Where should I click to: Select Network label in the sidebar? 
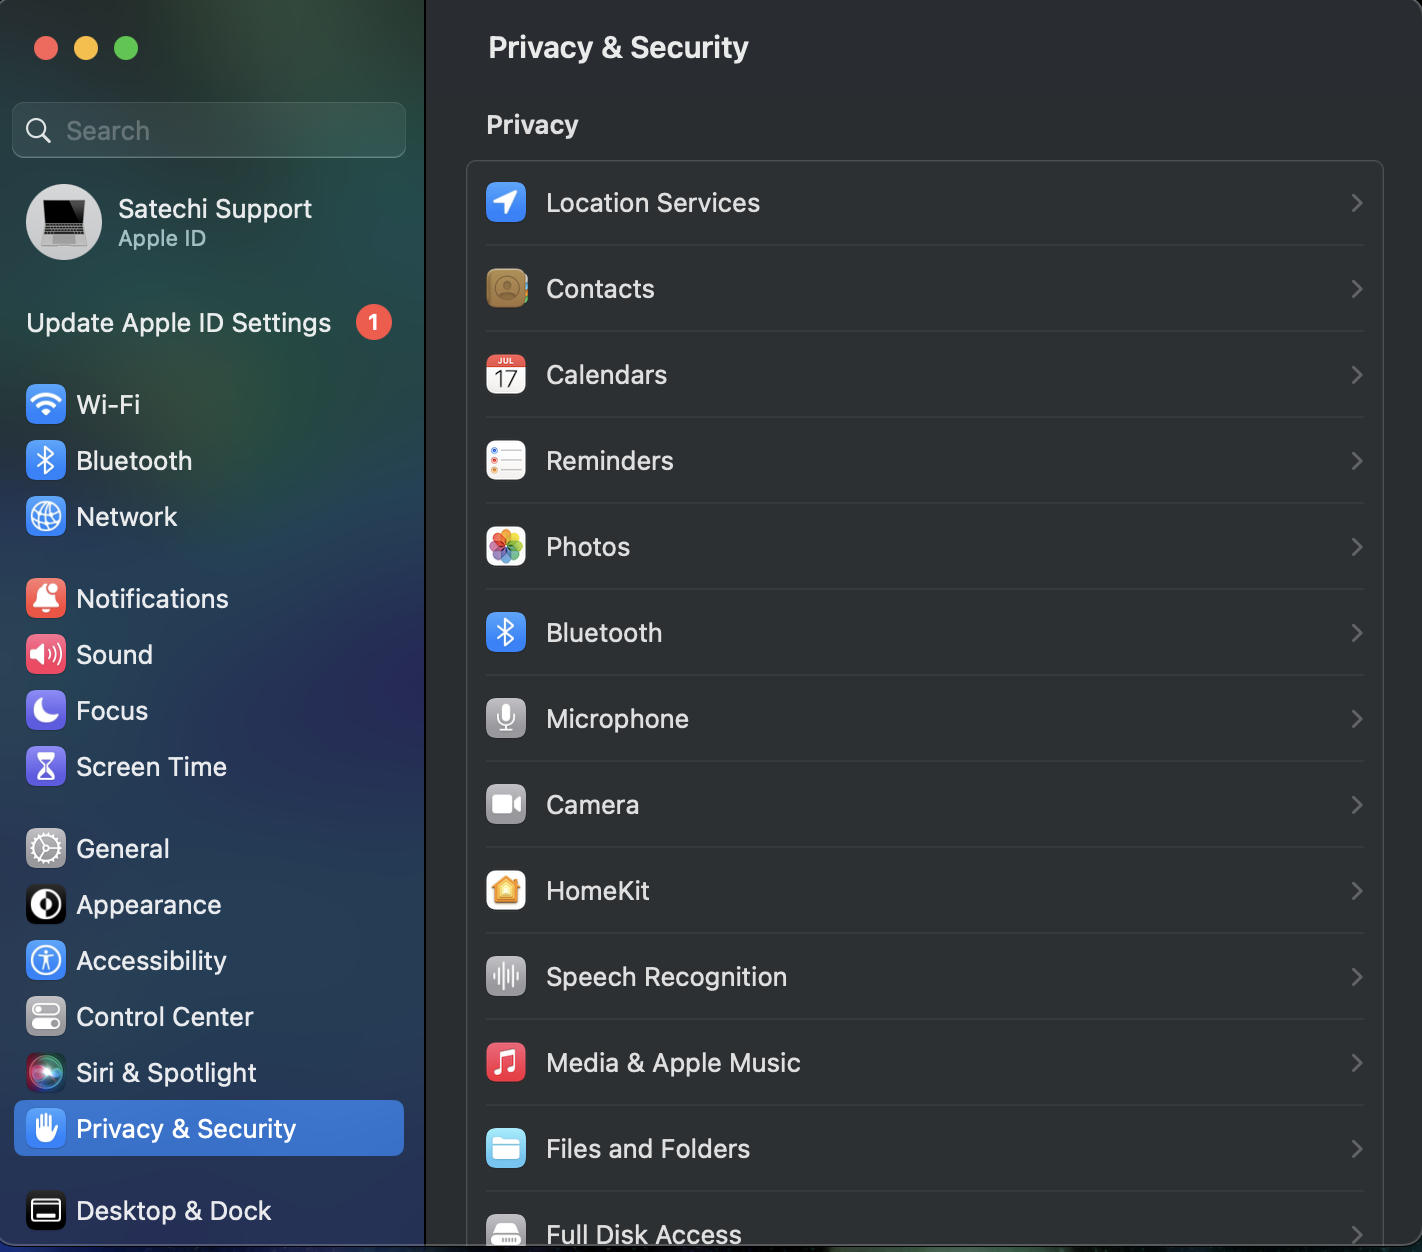tap(127, 517)
